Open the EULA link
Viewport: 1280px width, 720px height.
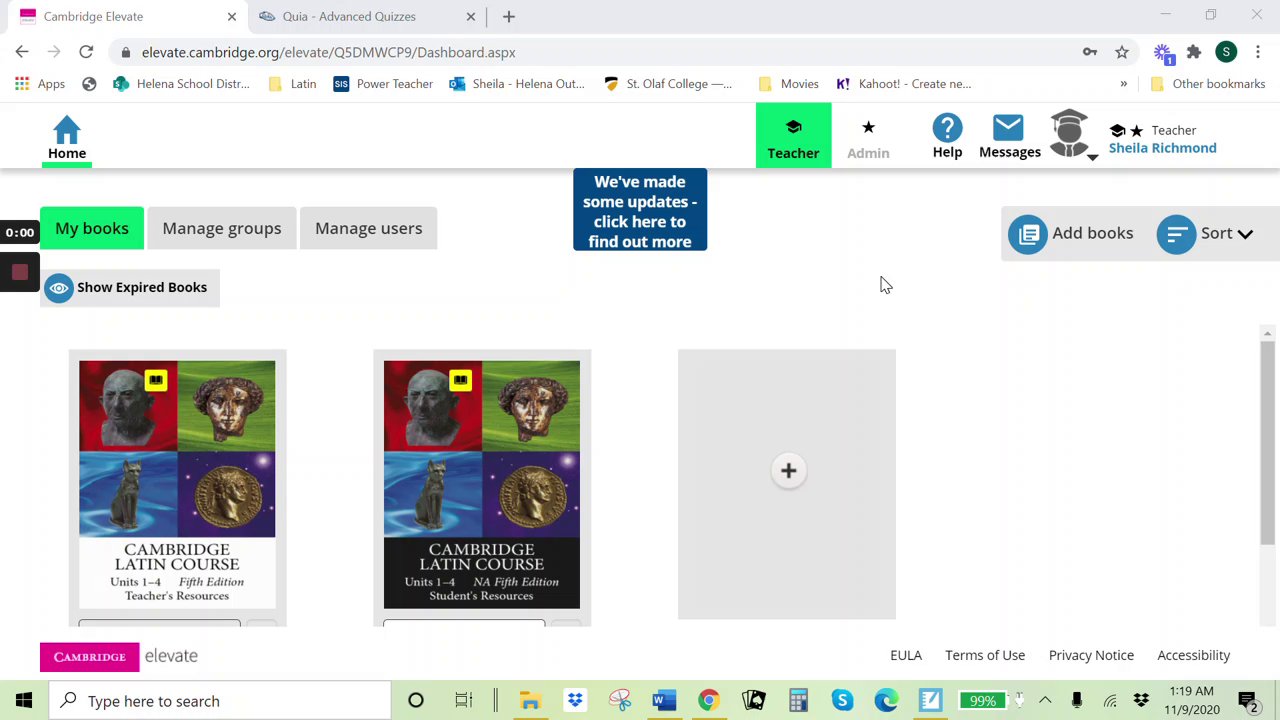tap(906, 655)
